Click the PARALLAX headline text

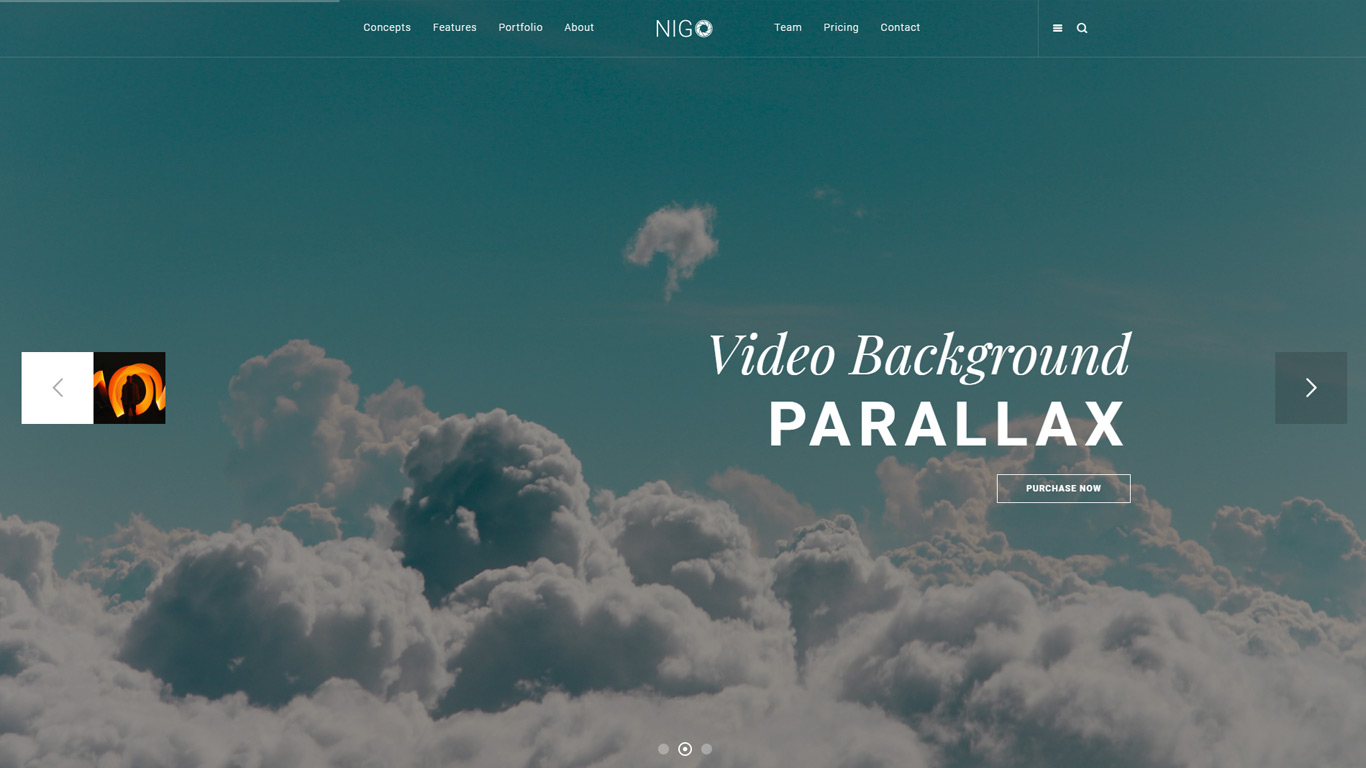coord(947,424)
